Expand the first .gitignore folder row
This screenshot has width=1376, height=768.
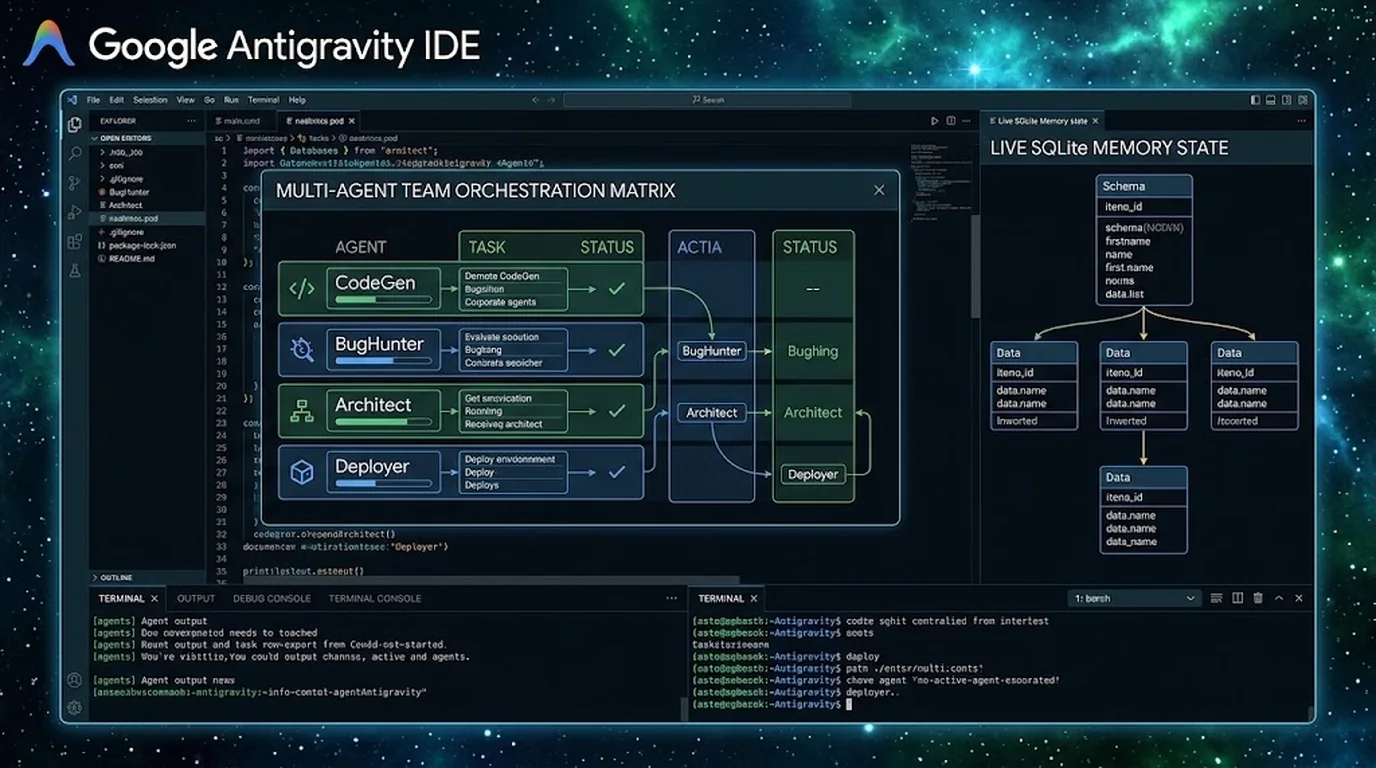coord(148,179)
